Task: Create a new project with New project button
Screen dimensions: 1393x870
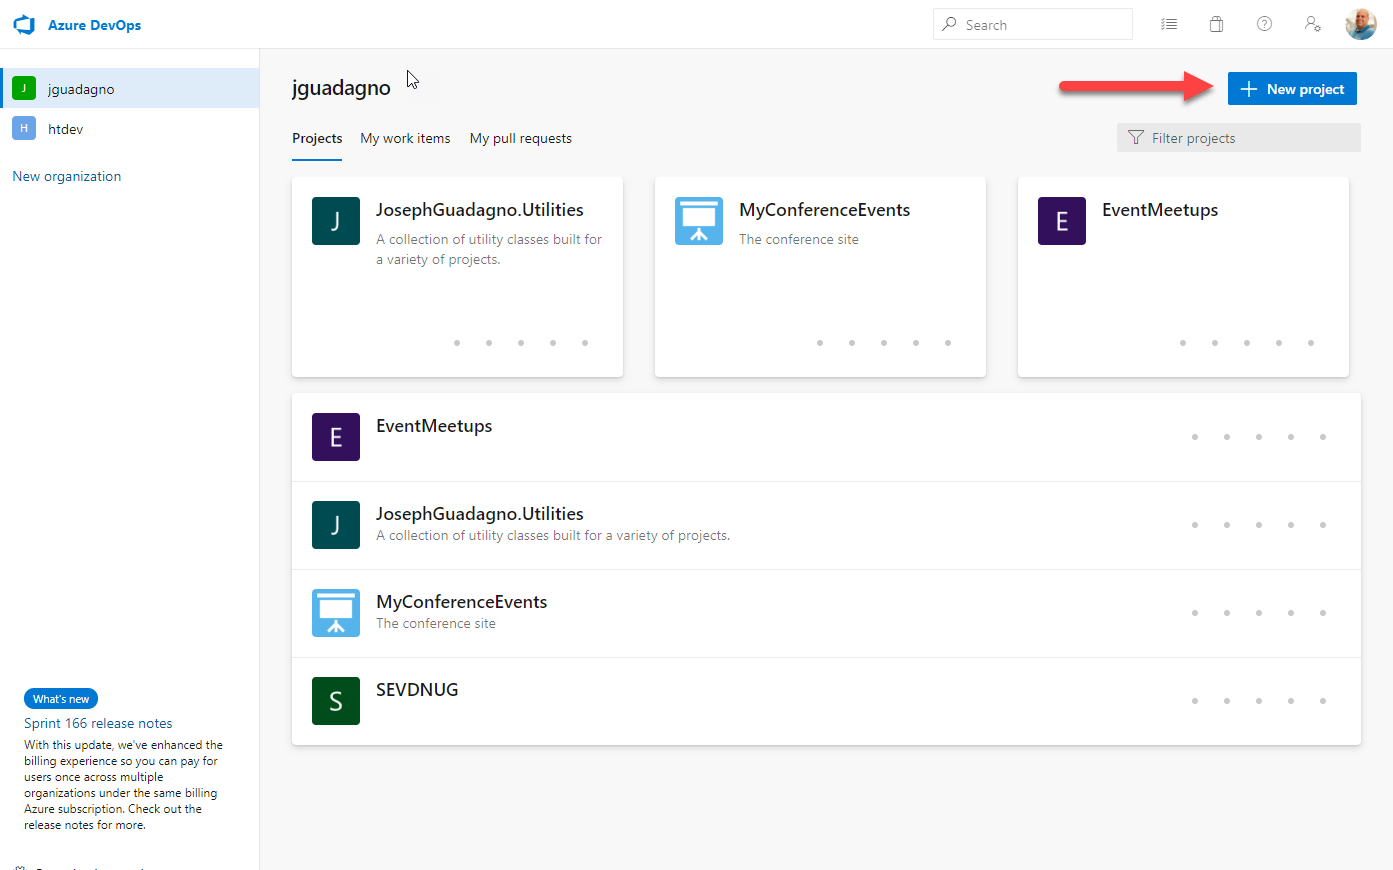Action: (x=1292, y=89)
